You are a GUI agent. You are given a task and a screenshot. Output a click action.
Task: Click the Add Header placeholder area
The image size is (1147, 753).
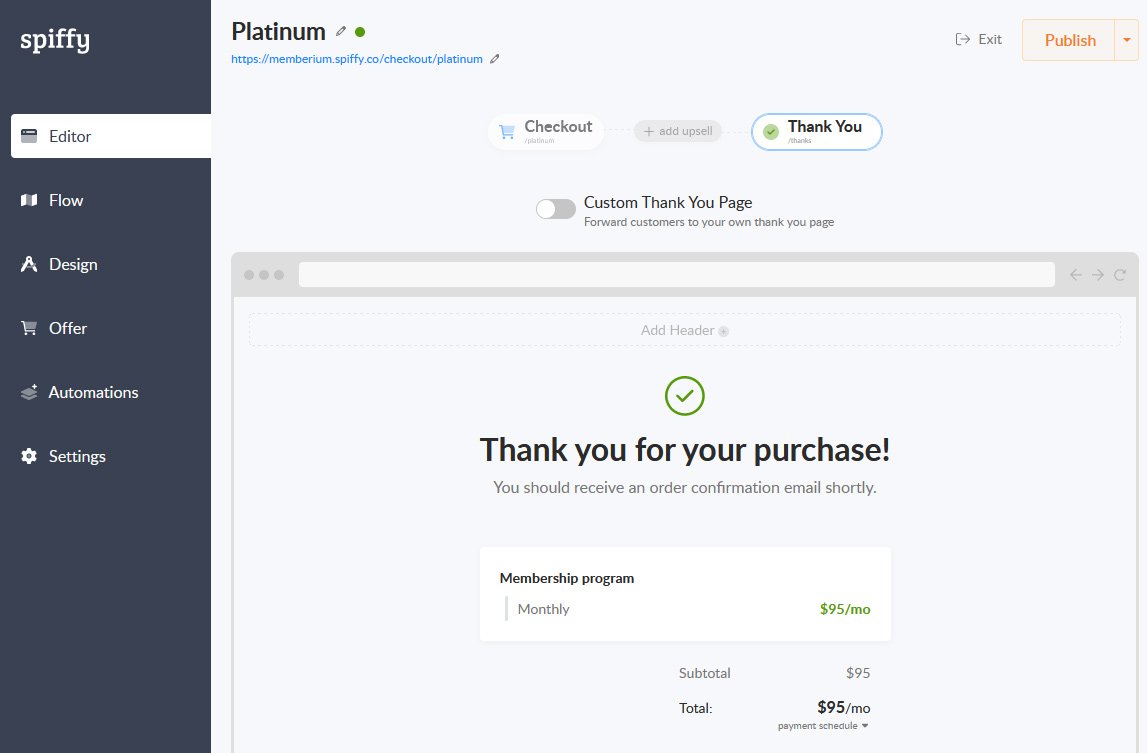(685, 330)
